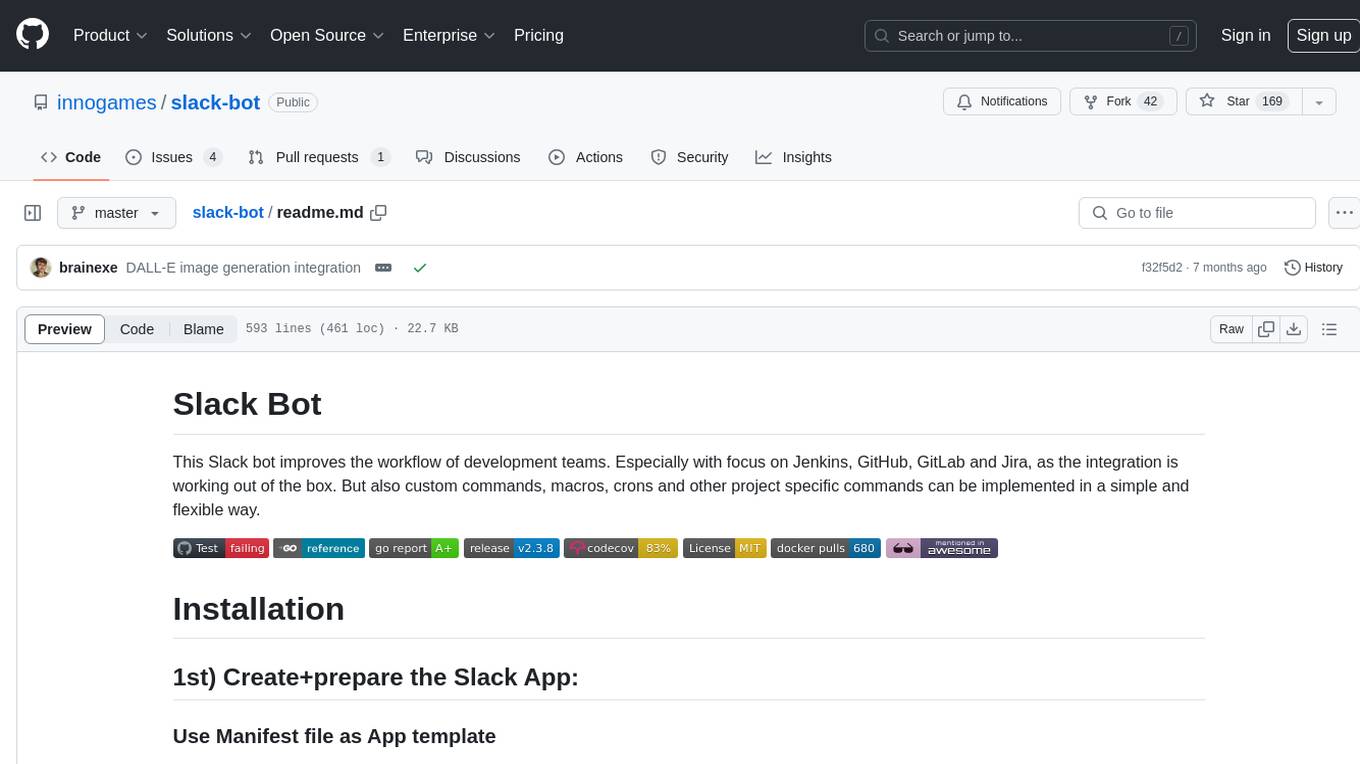Click slack-bot breadcrumb link
Image resolution: width=1360 pixels, height=764 pixels.
228,213
